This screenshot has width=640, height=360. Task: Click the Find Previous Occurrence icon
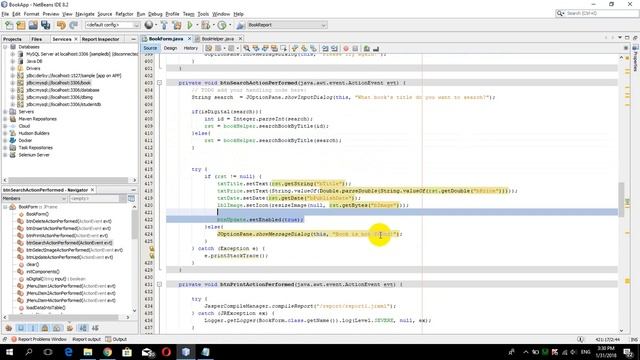[x=256, y=49]
